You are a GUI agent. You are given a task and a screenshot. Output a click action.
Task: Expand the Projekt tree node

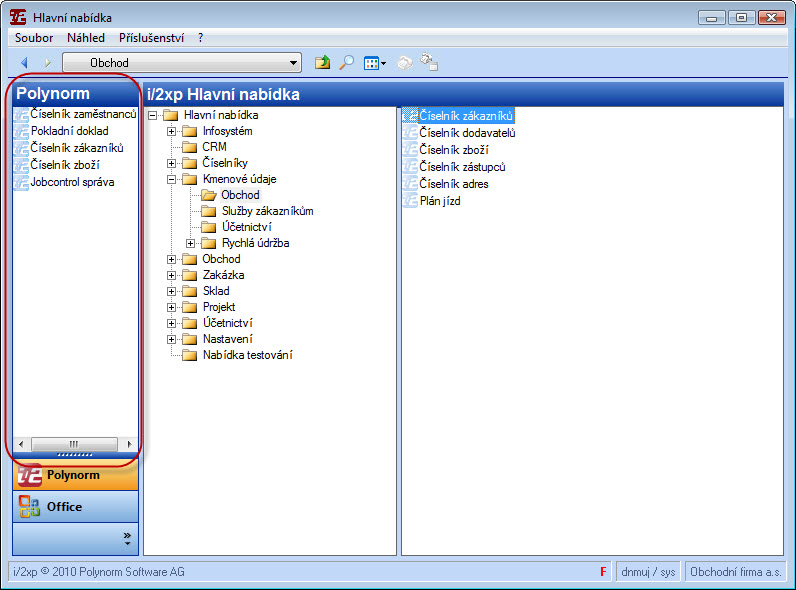(172, 308)
